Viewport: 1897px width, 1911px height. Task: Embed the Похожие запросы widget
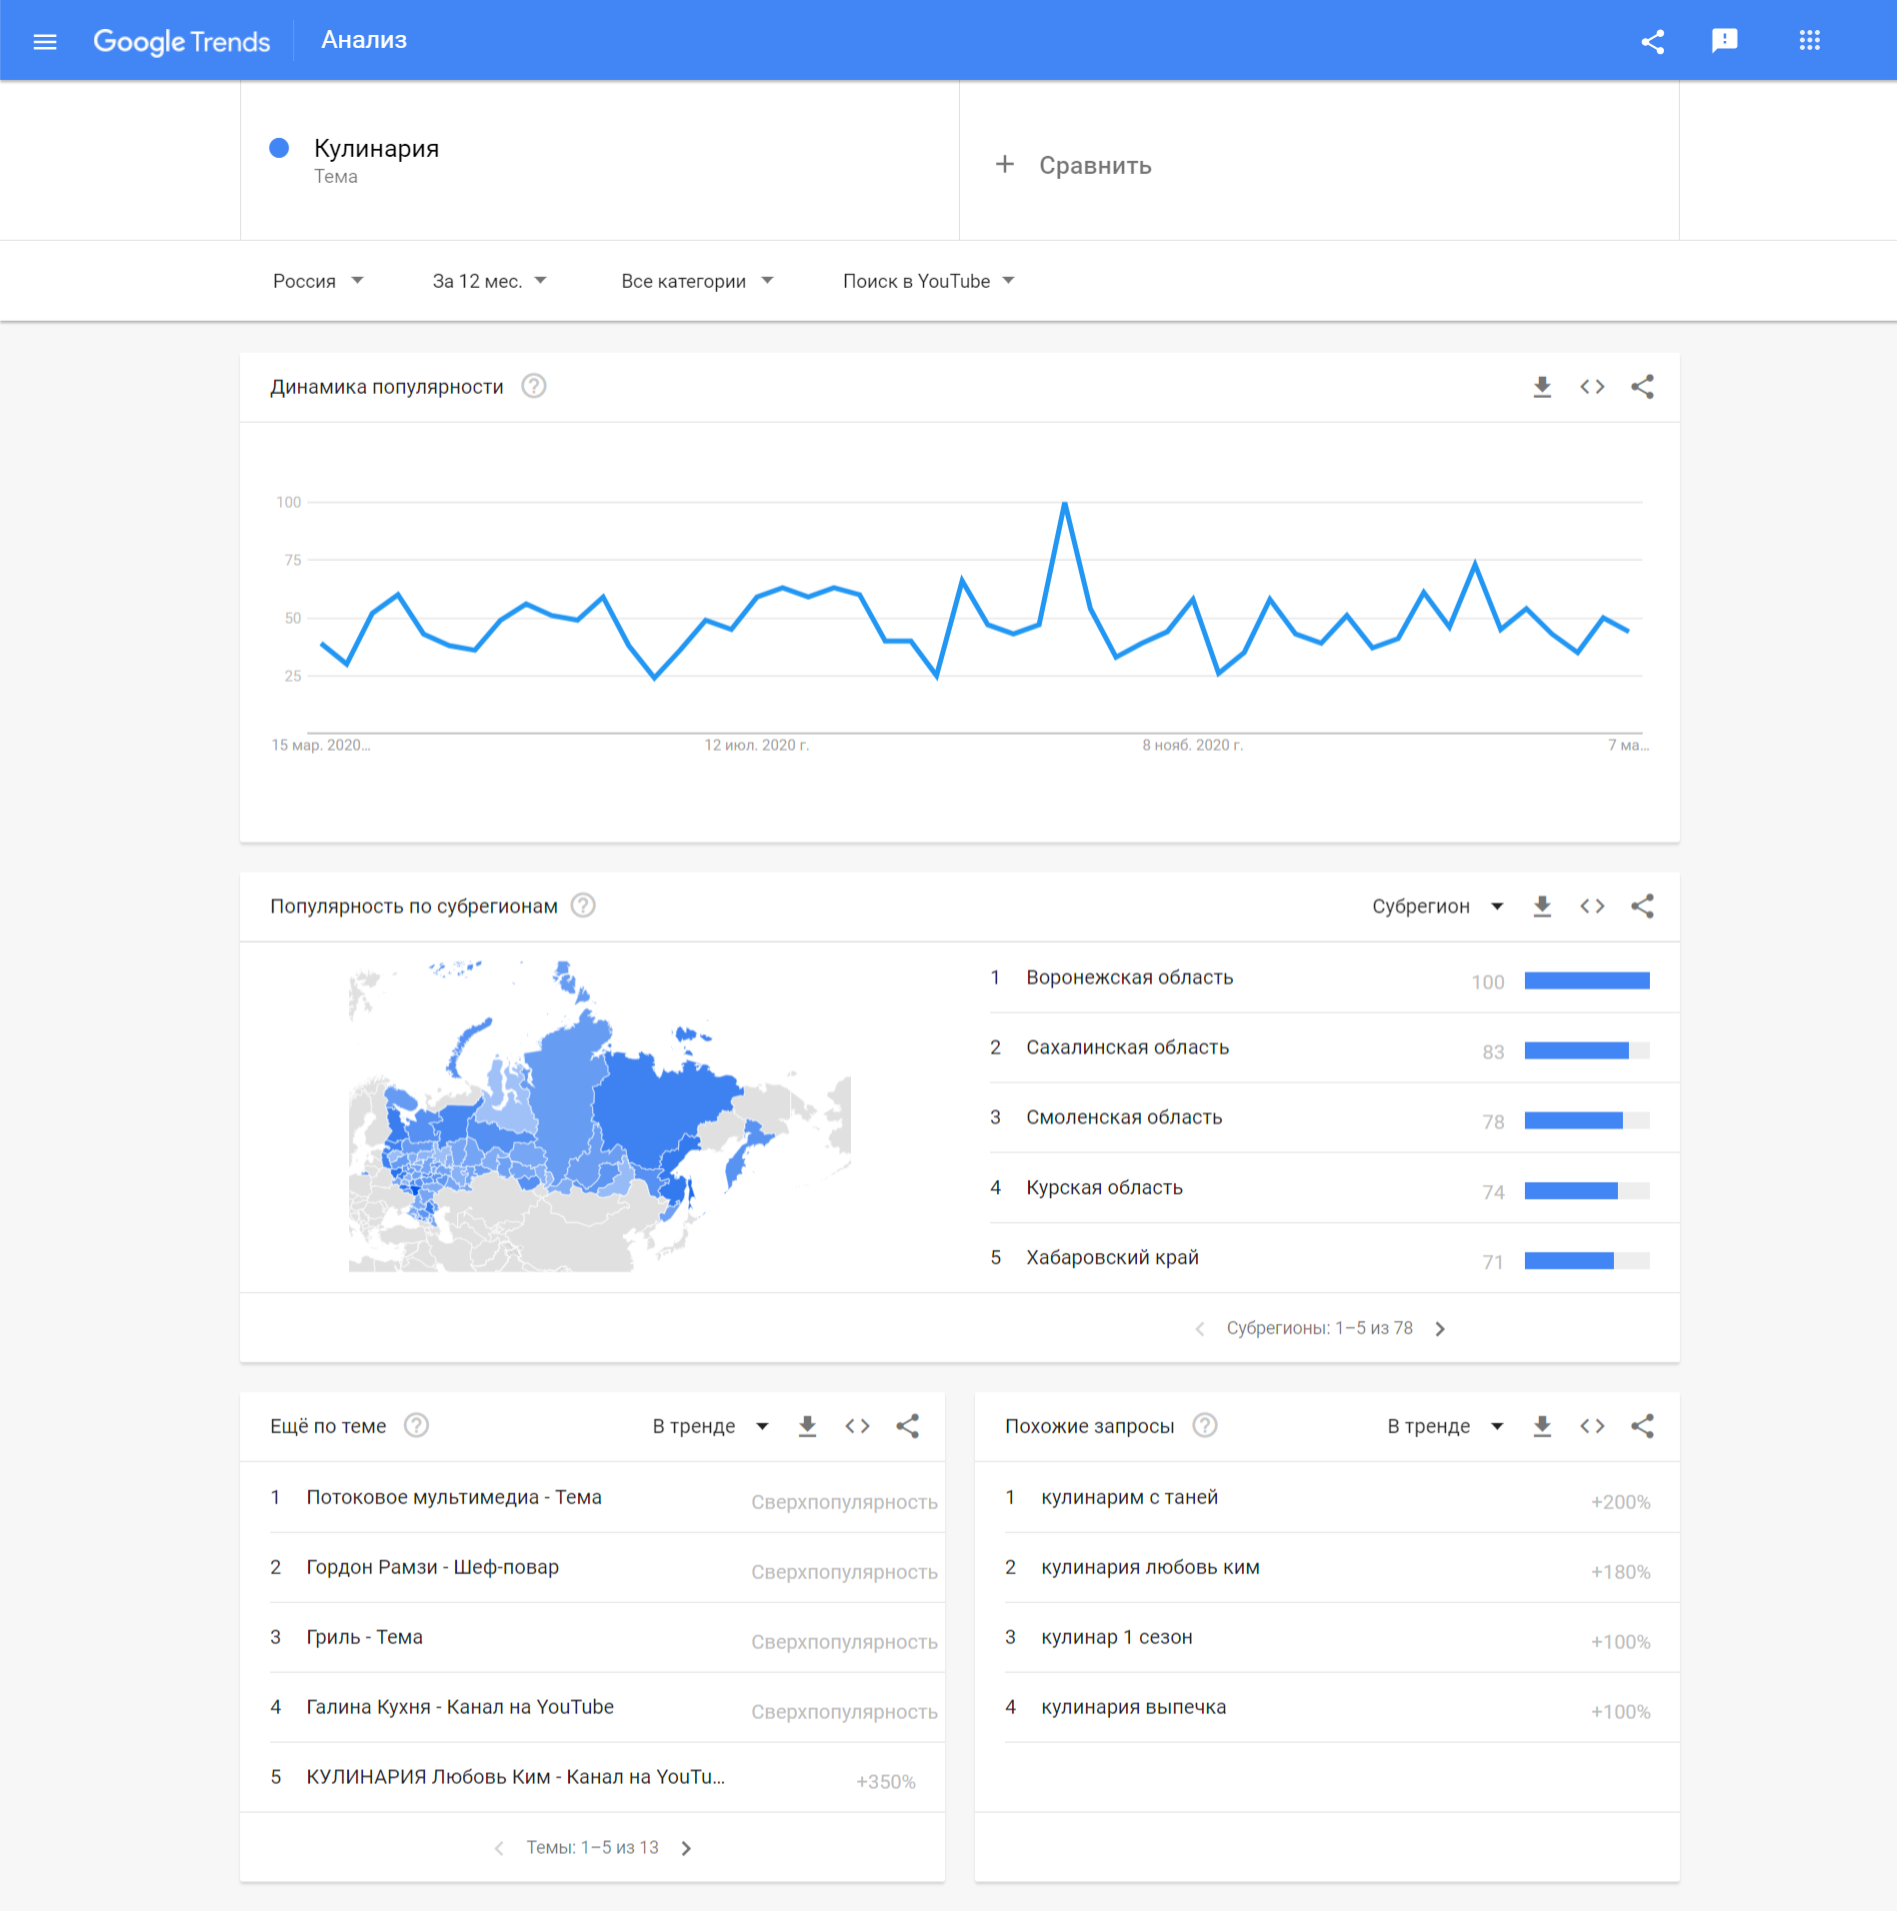point(1592,1426)
